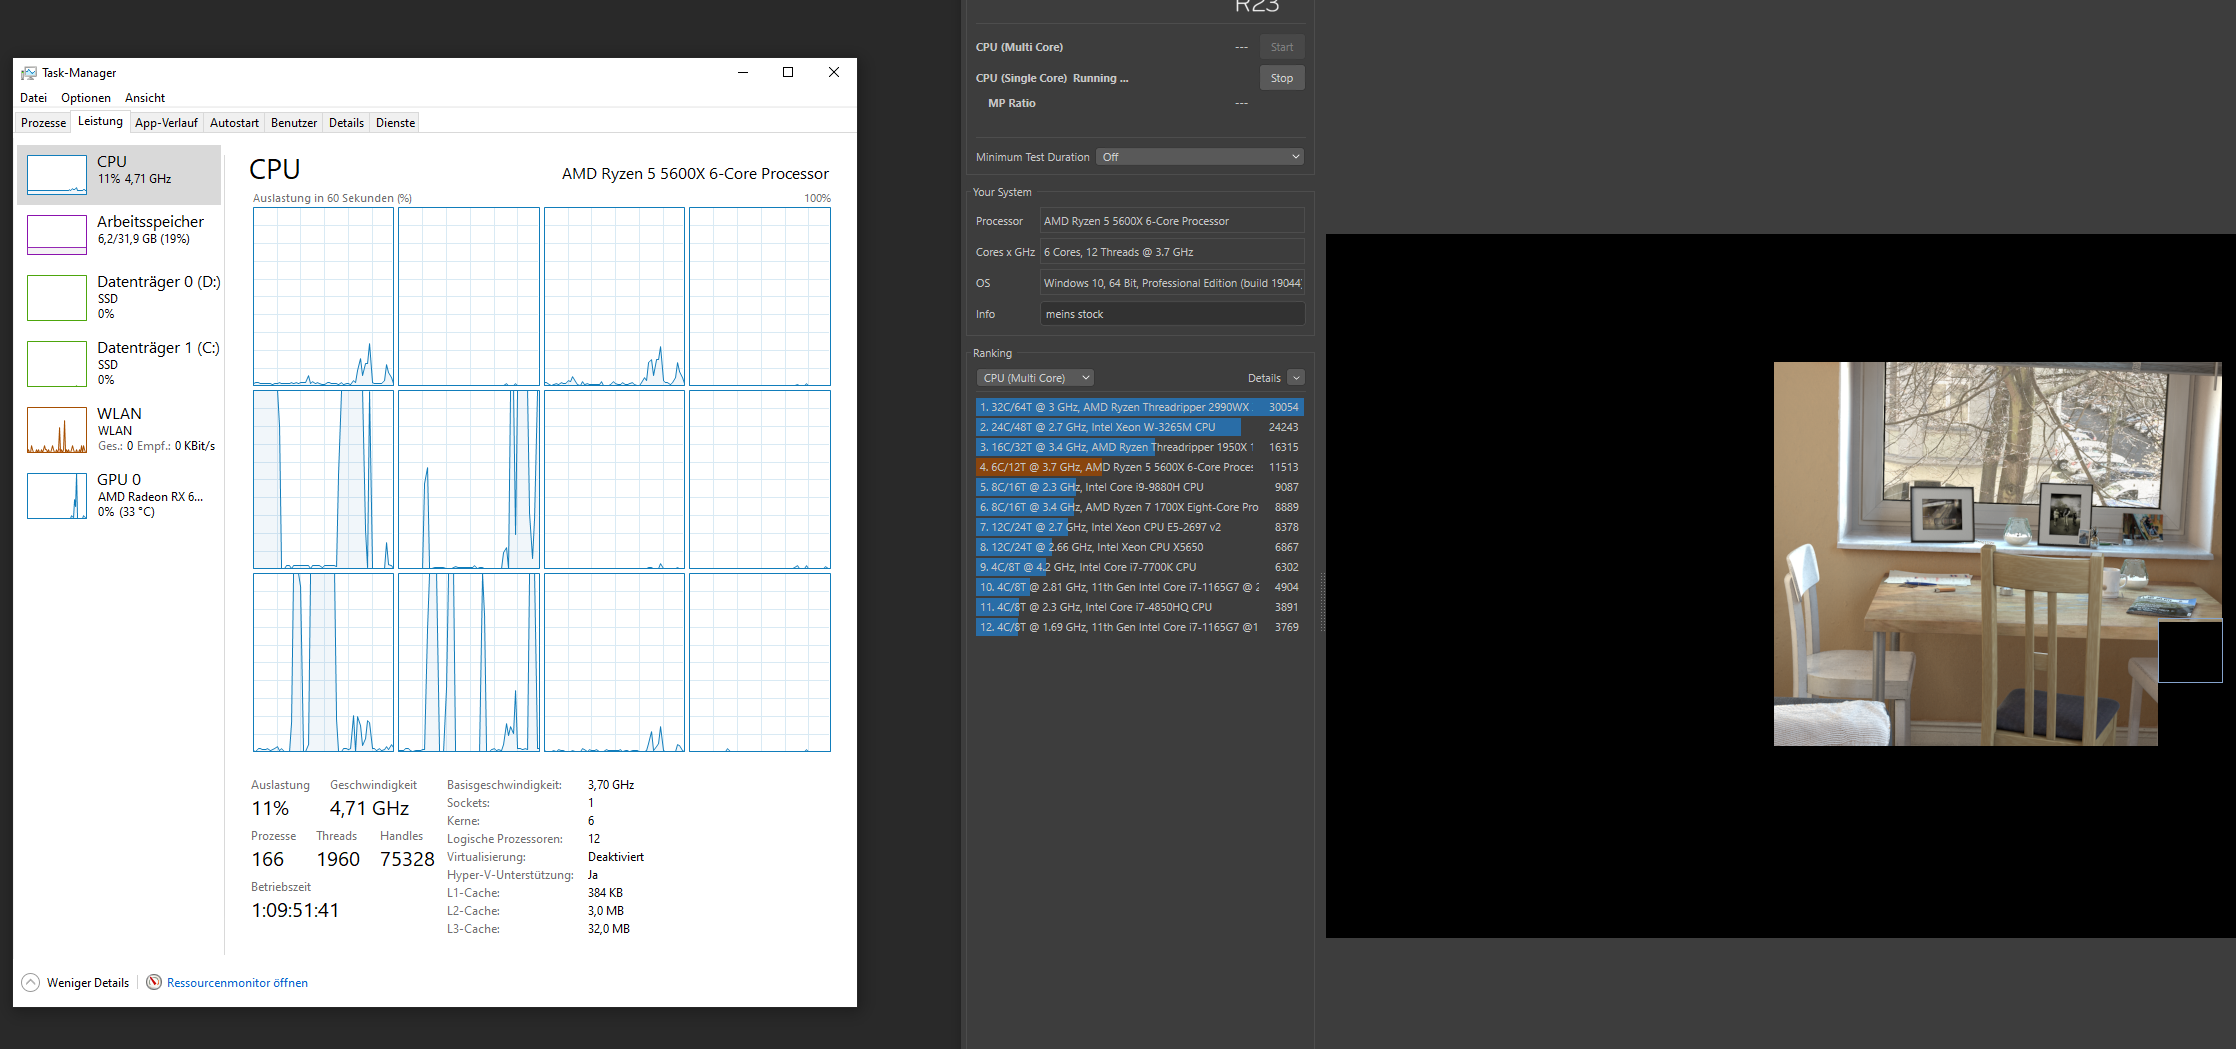Open the Ressourcenmonitor öffnen link
Screen dimensions: 2236x1049
(237, 983)
